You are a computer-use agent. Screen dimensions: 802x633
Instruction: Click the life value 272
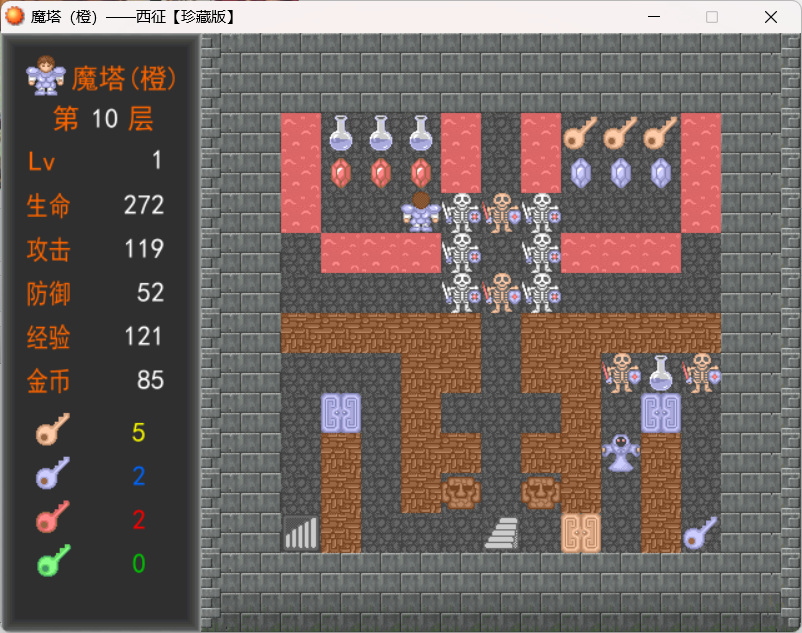tap(144, 206)
